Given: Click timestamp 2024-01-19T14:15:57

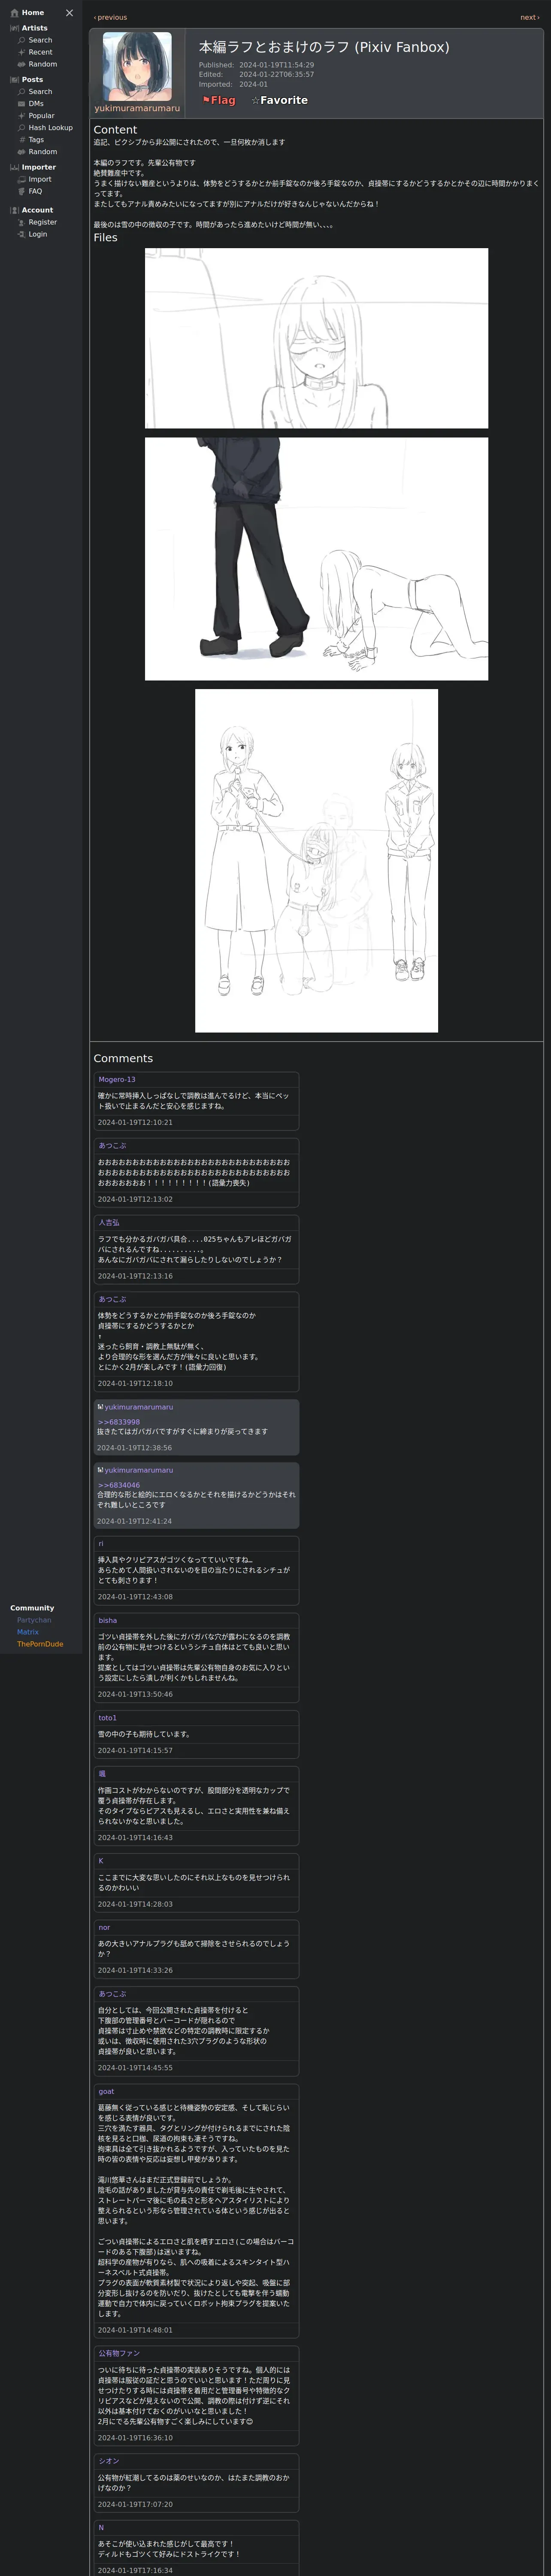Looking at the screenshot, I should [135, 1750].
